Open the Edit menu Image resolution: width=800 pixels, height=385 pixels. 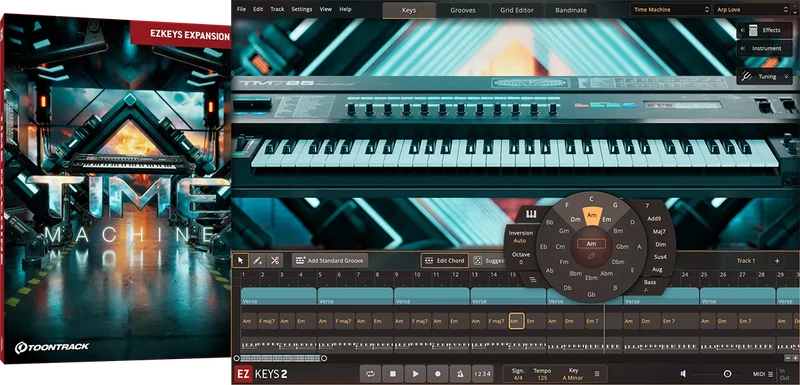[x=258, y=9]
